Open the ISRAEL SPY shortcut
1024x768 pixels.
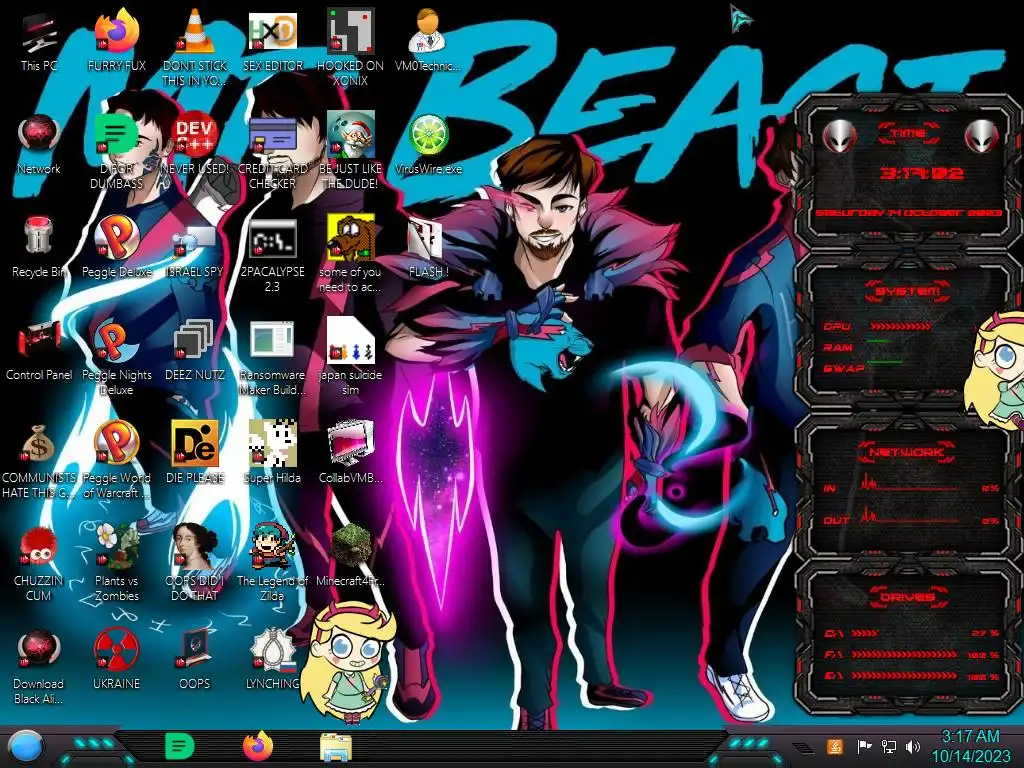pos(194,247)
